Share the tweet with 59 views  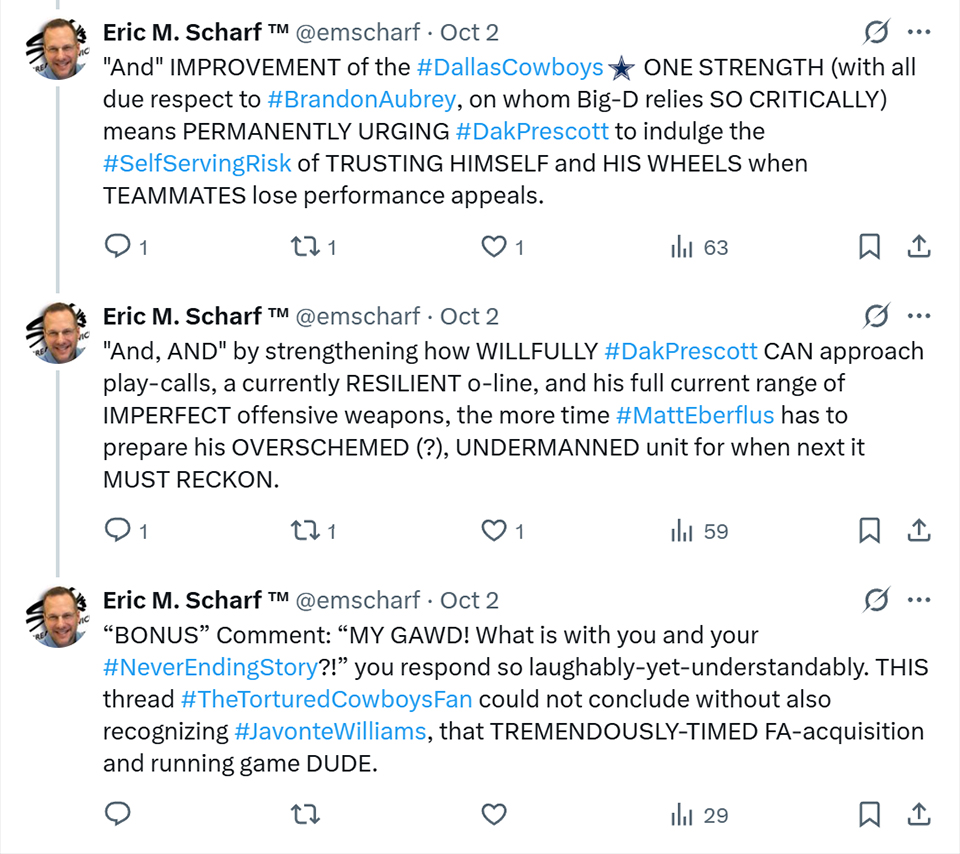(x=919, y=531)
